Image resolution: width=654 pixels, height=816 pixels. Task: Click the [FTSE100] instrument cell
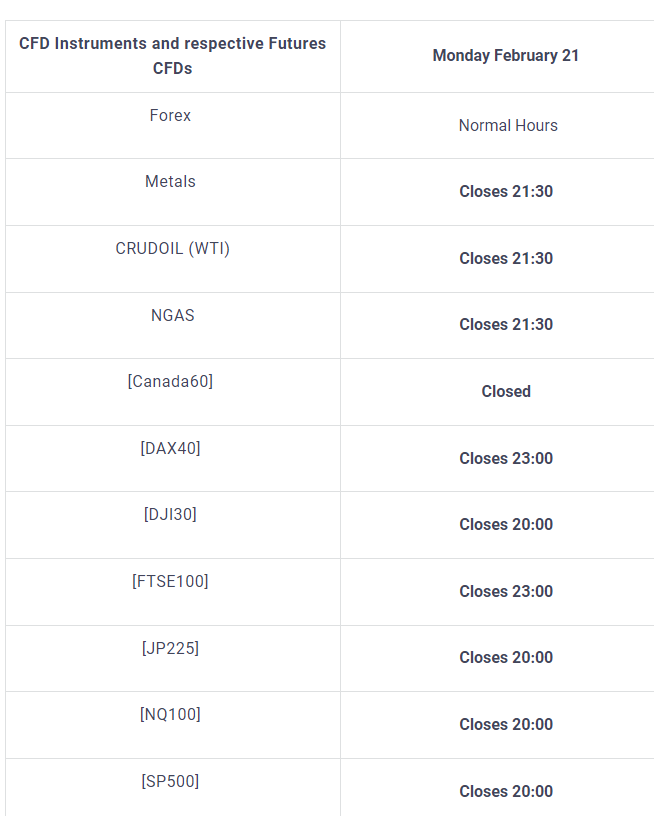click(170, 582)
